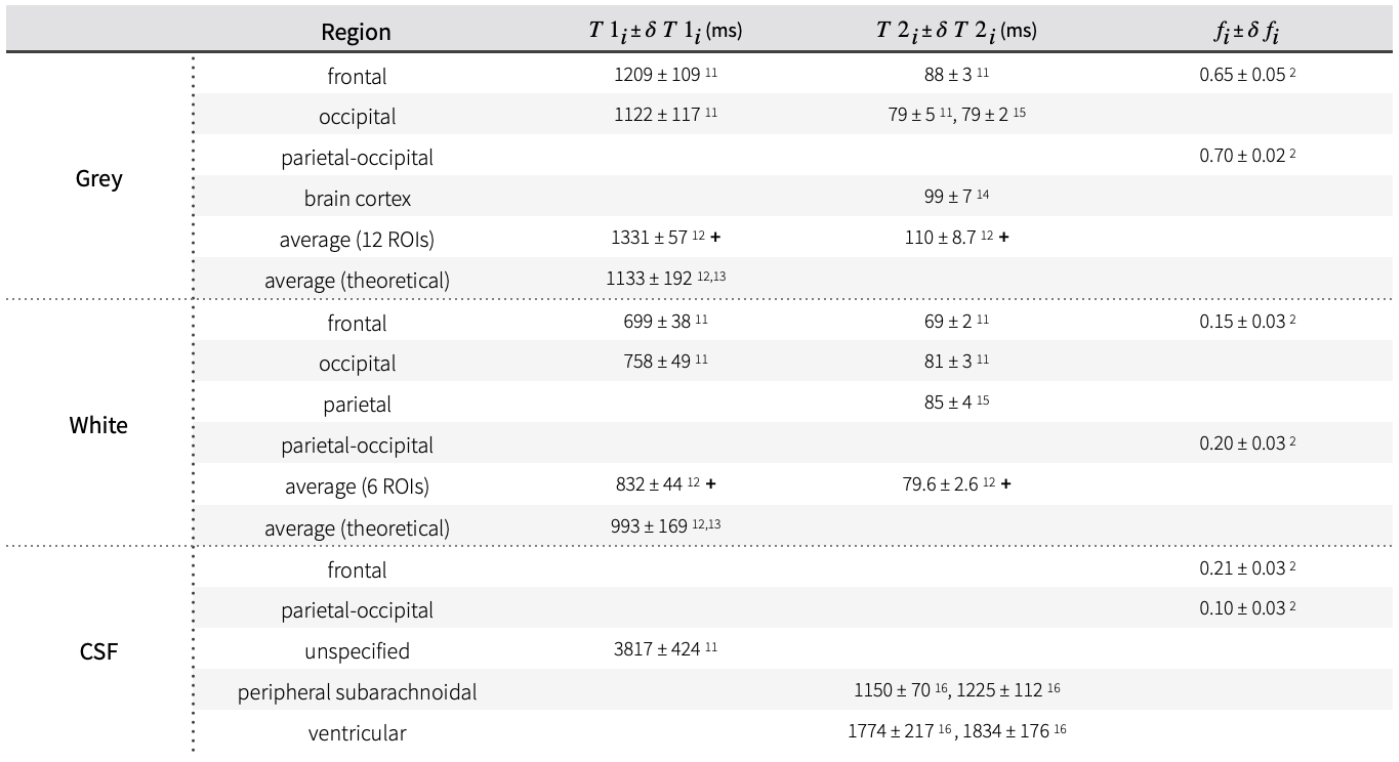Click the f_i ± δf_i column header
The width and height of the screenshot is (1399, 762).
[1233, 32]
